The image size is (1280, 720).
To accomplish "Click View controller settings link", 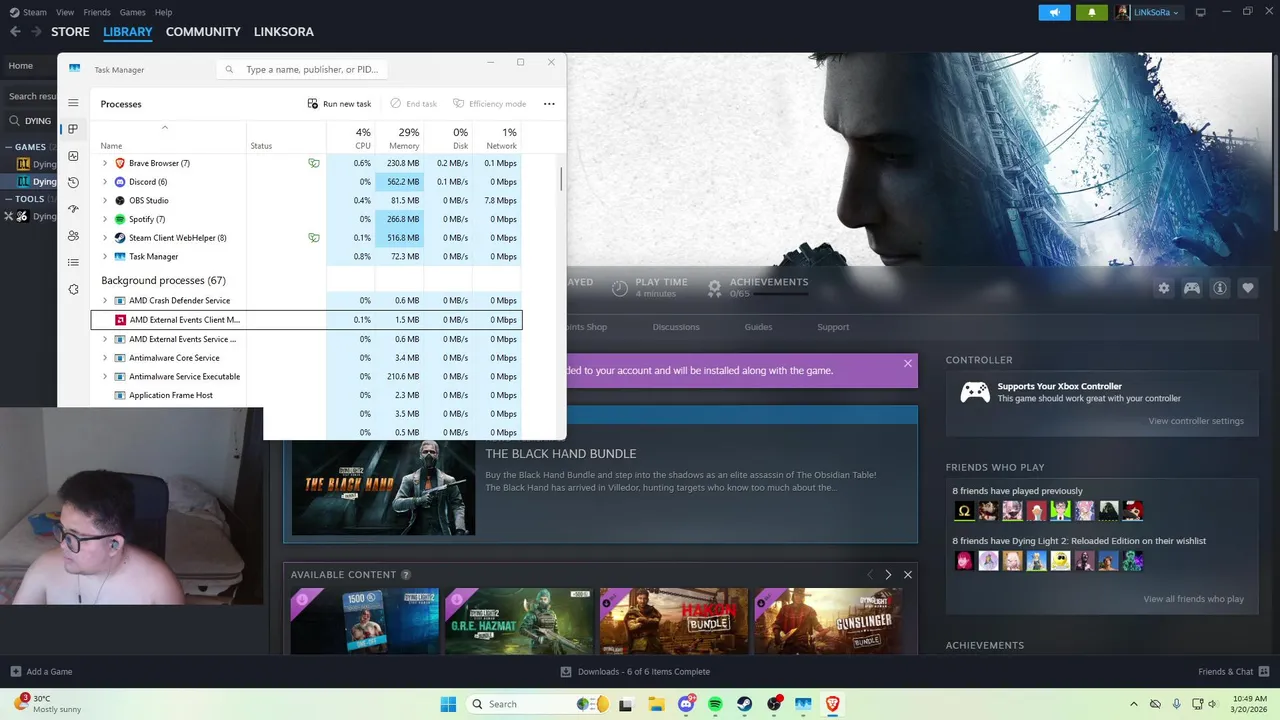I will (1196, 421).
